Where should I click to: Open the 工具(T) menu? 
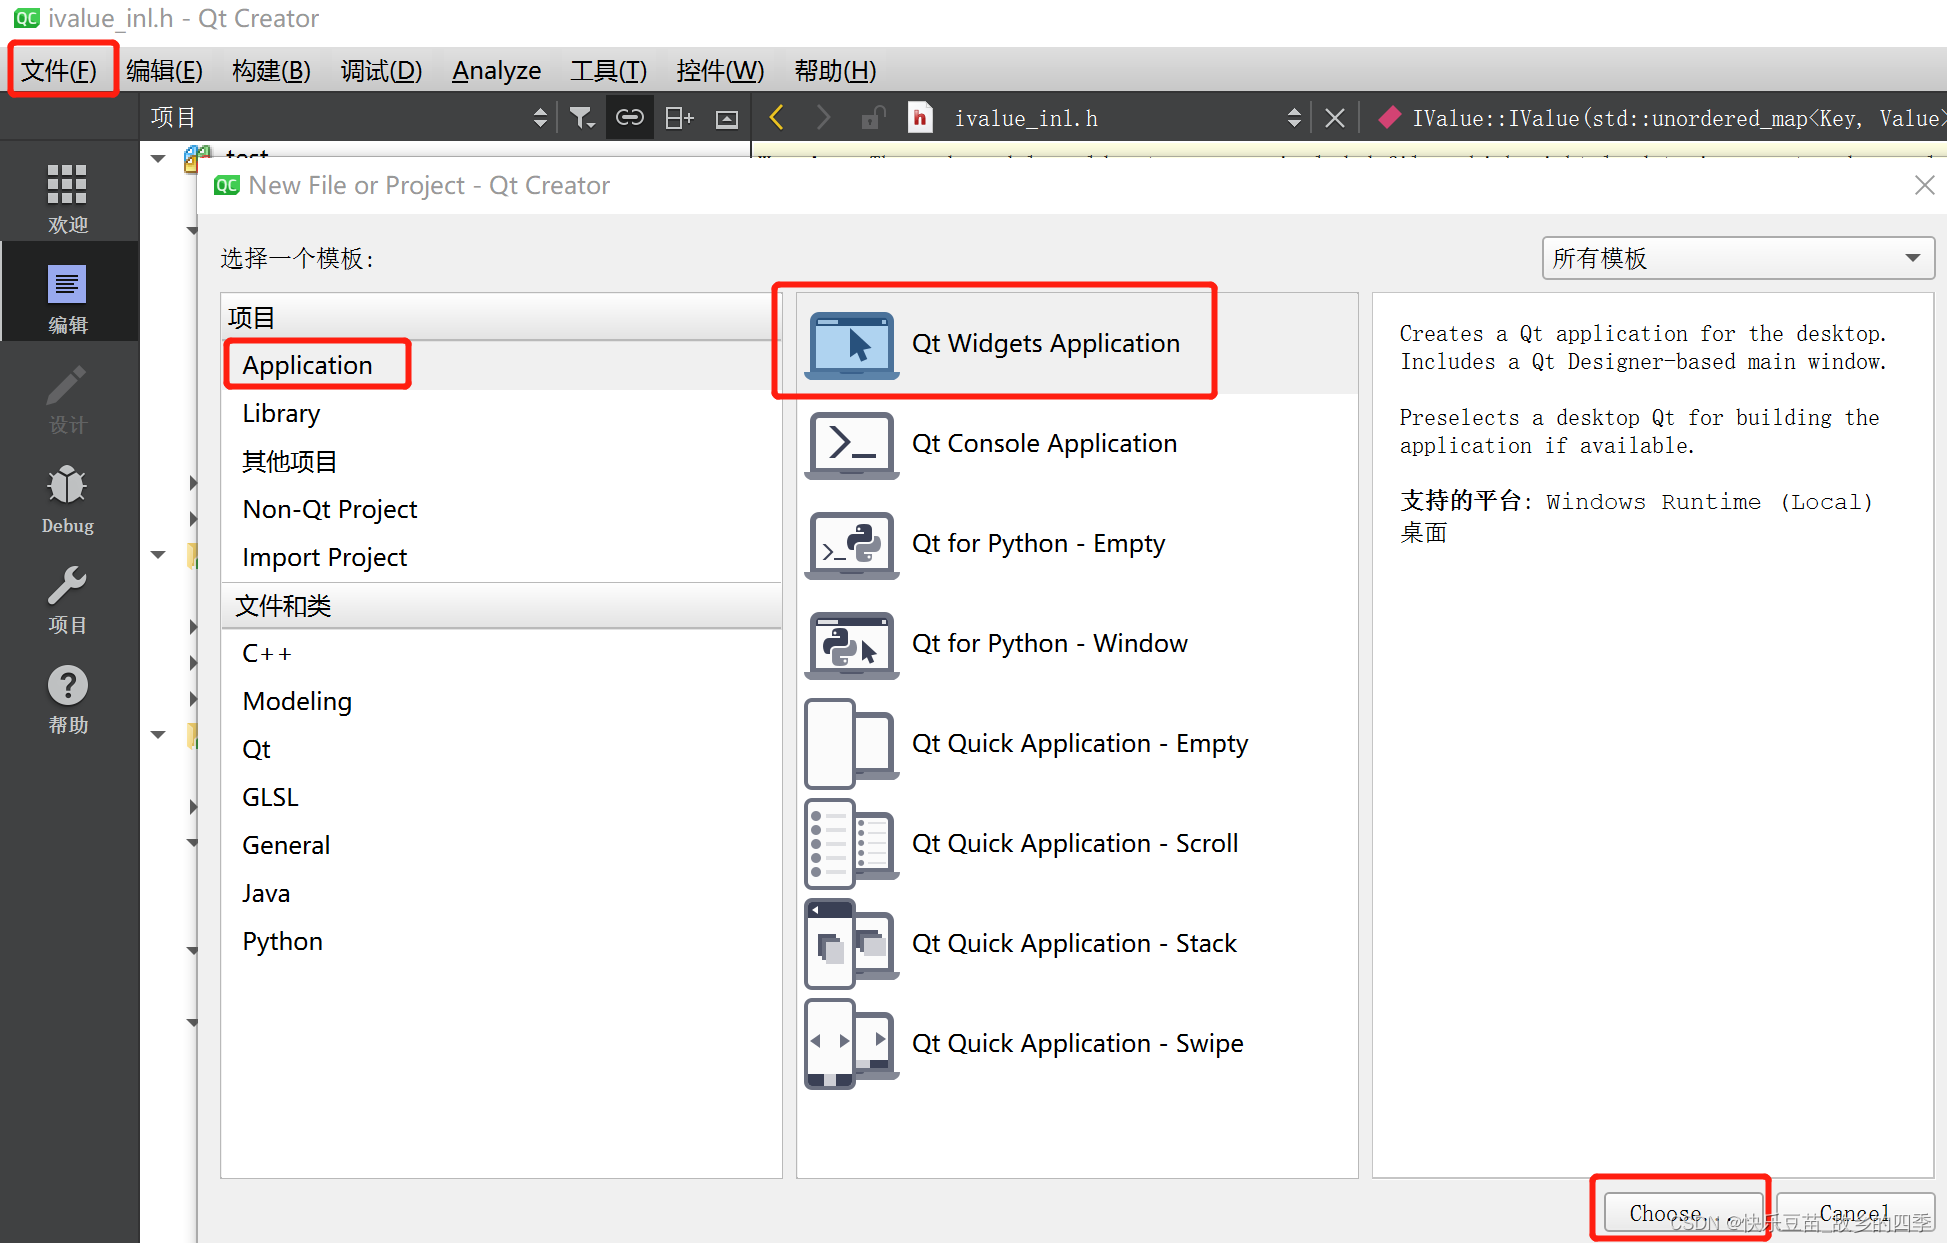tap(608, 71)
